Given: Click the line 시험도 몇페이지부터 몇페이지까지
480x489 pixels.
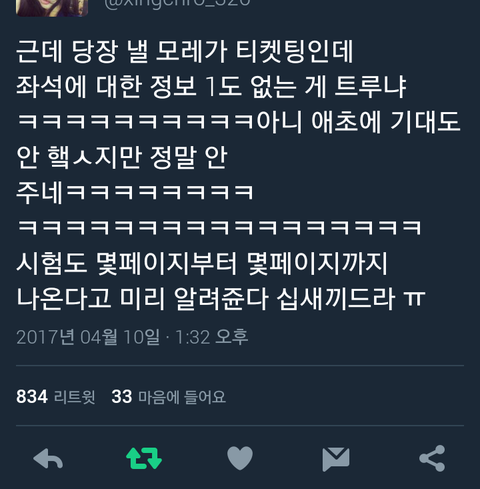Looking at the screenshot, I should point(202,263).
